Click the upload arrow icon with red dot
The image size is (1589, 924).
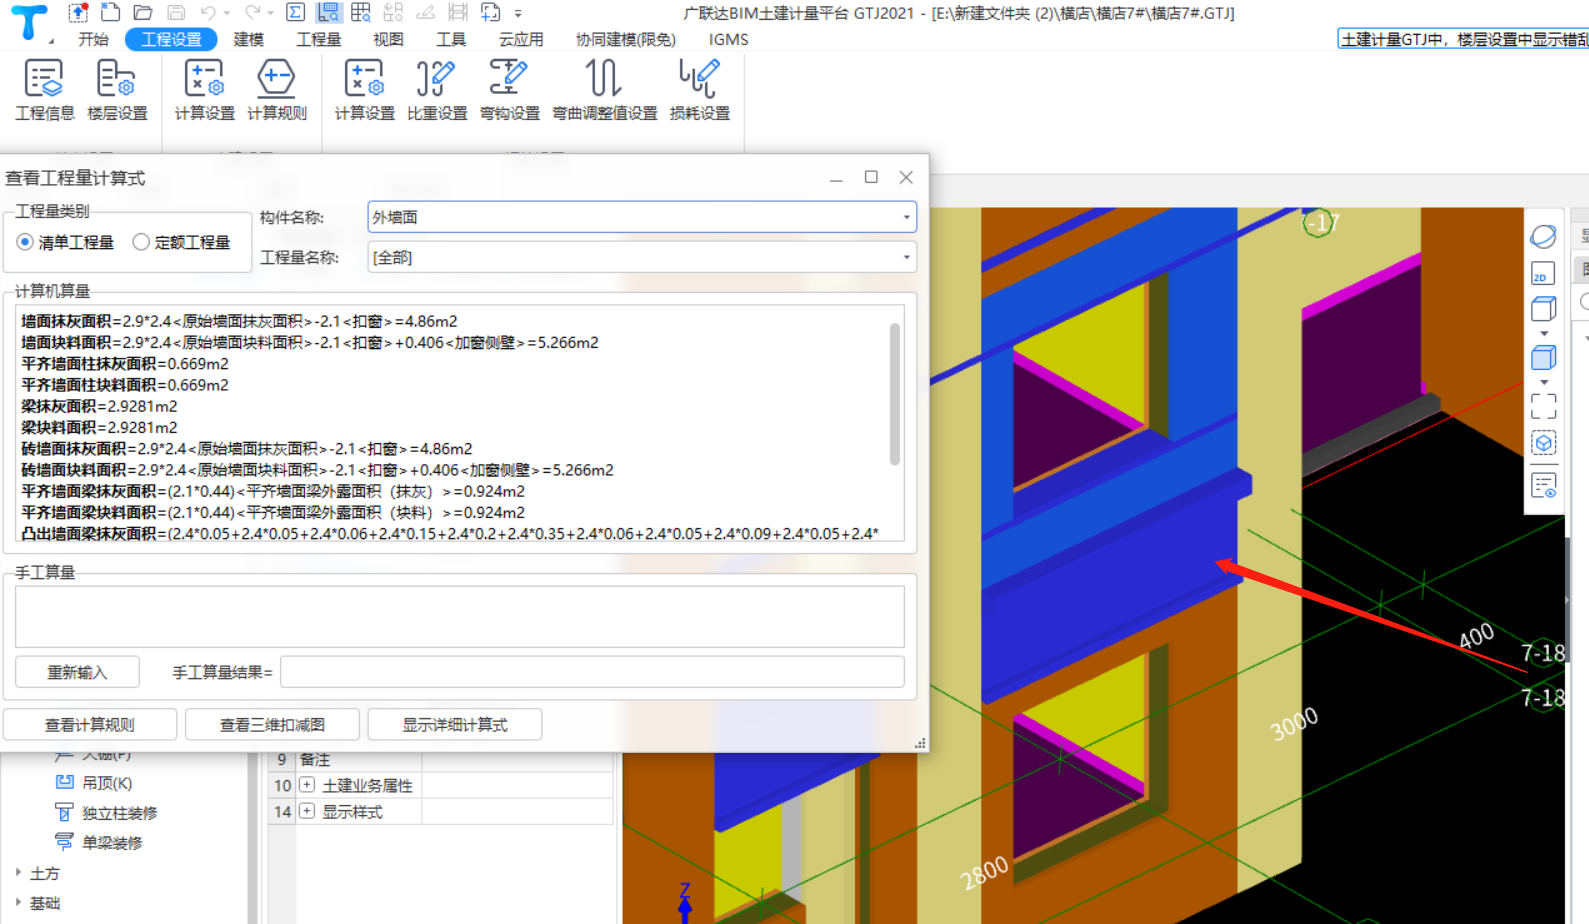tap(78, 13)
